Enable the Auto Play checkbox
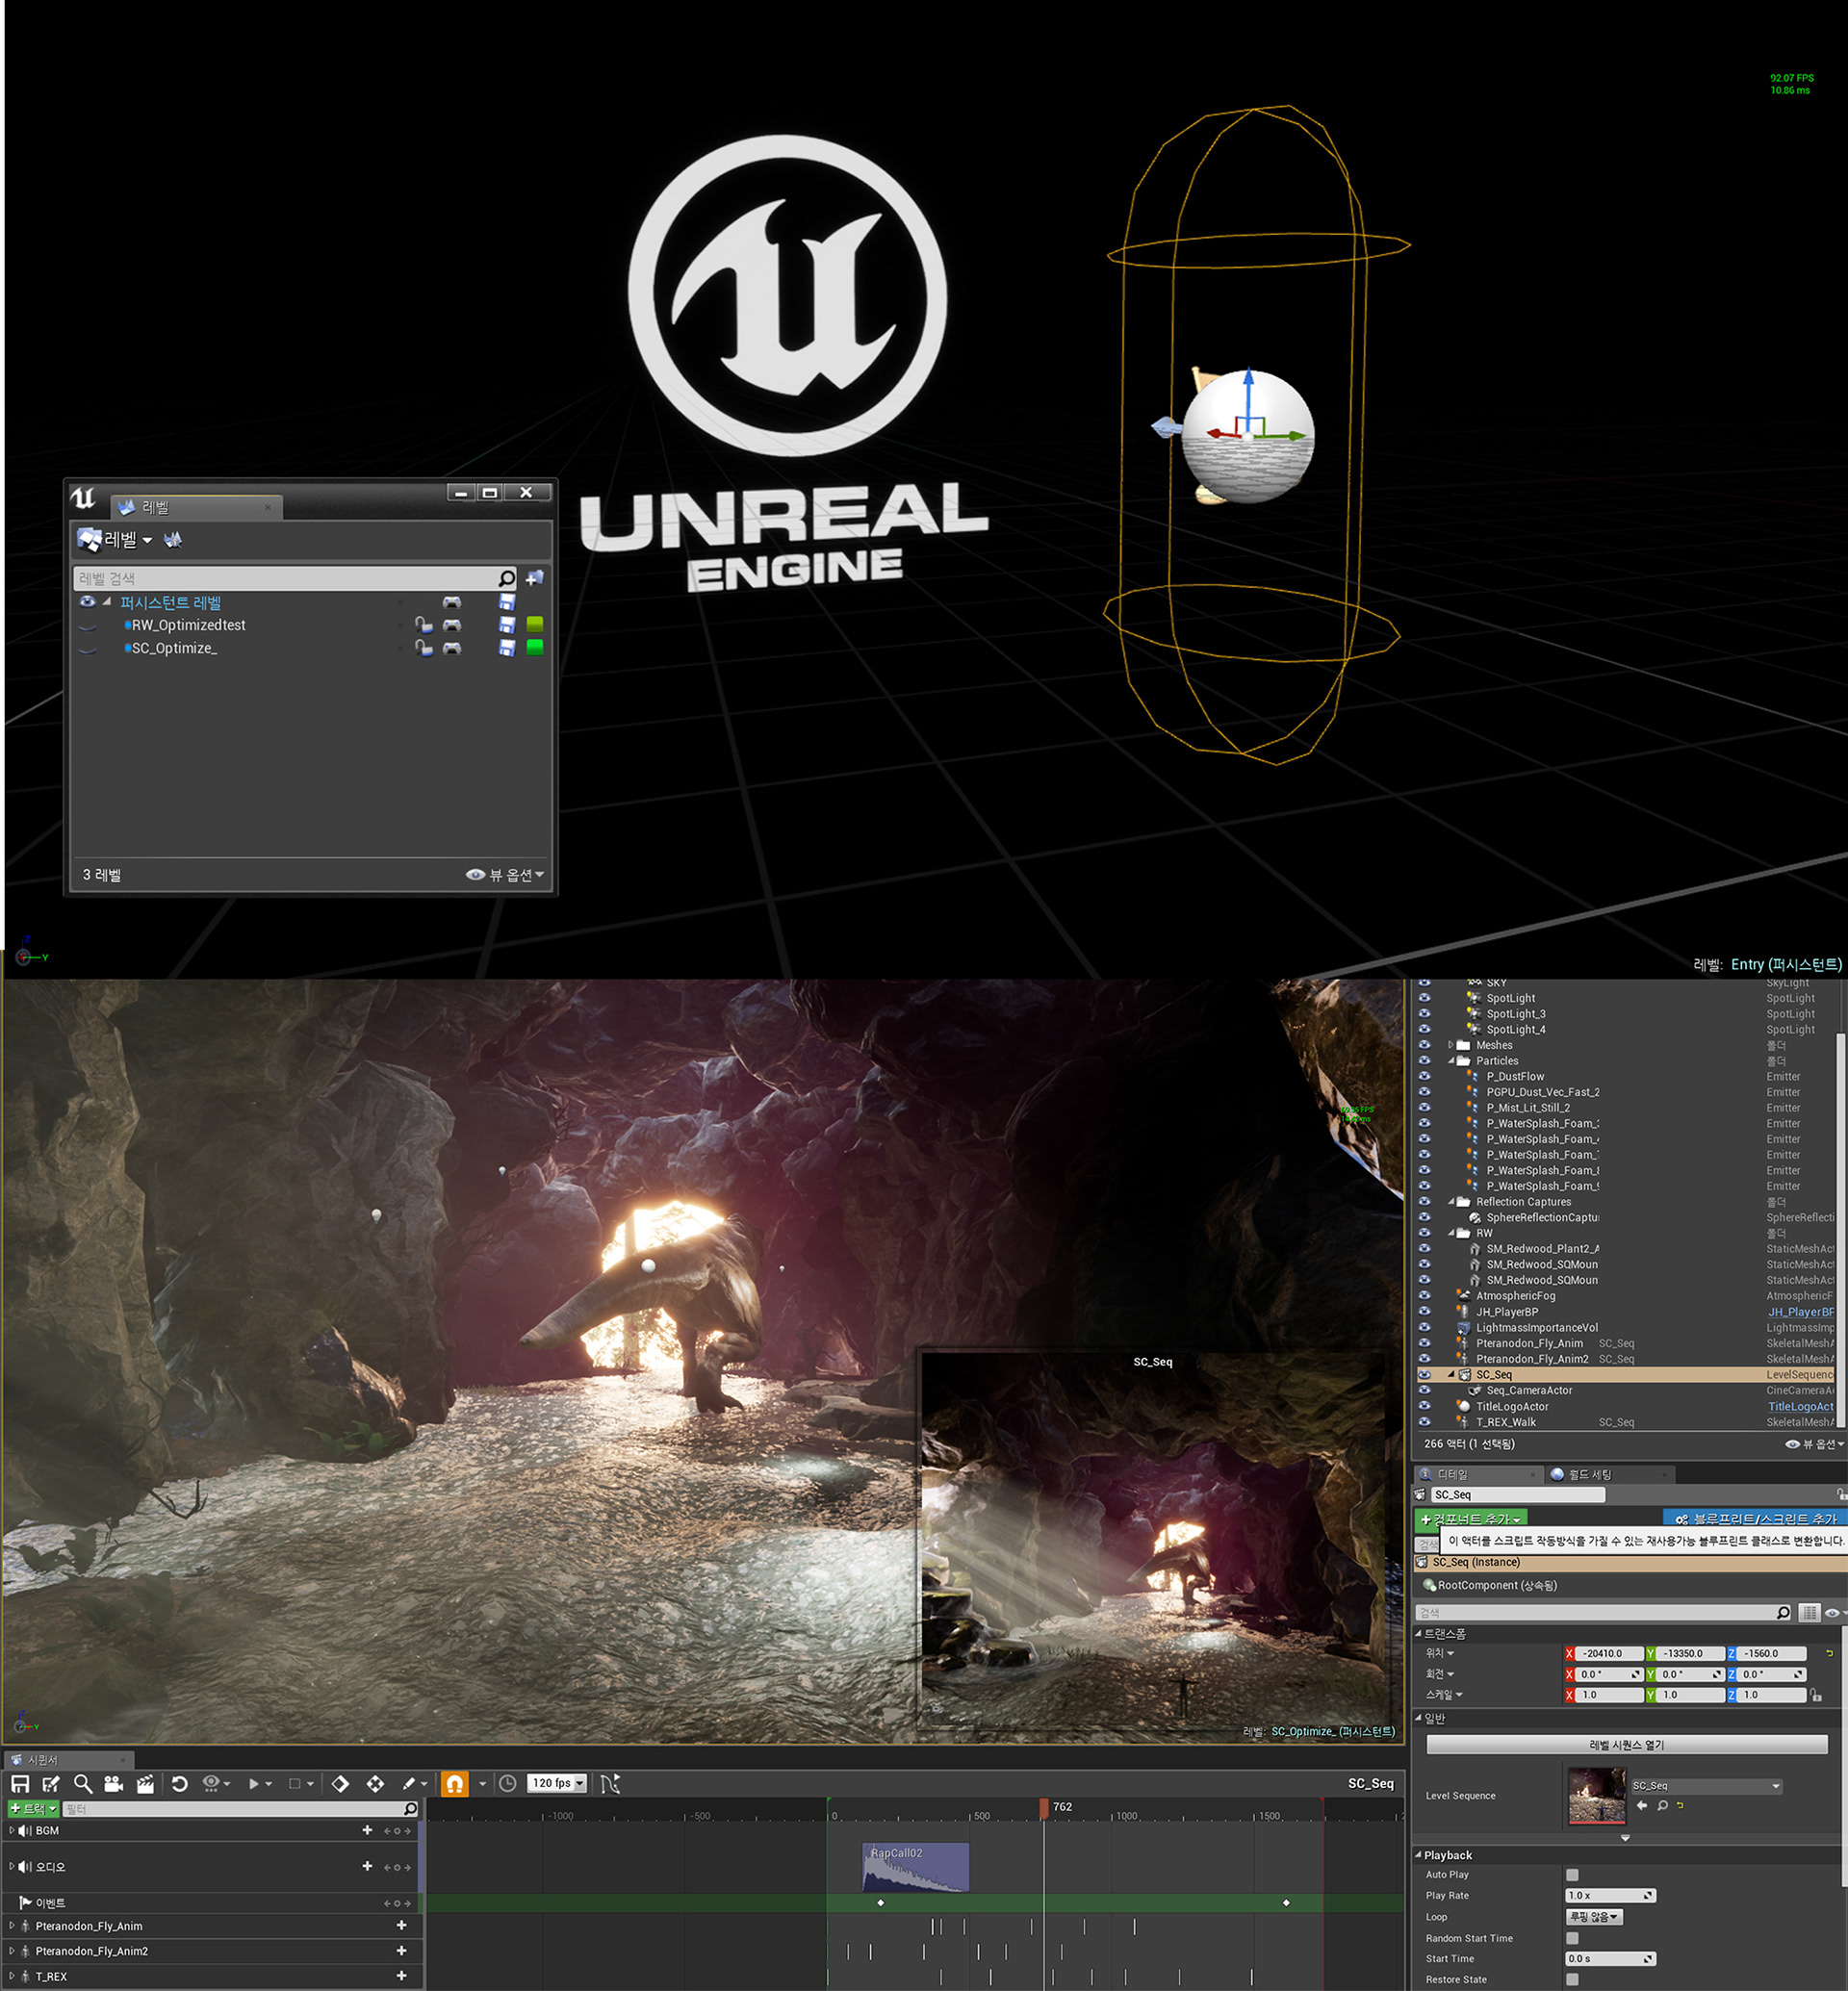This screenshot has width=1848, height=1991. click(x=1572, y=1875)
